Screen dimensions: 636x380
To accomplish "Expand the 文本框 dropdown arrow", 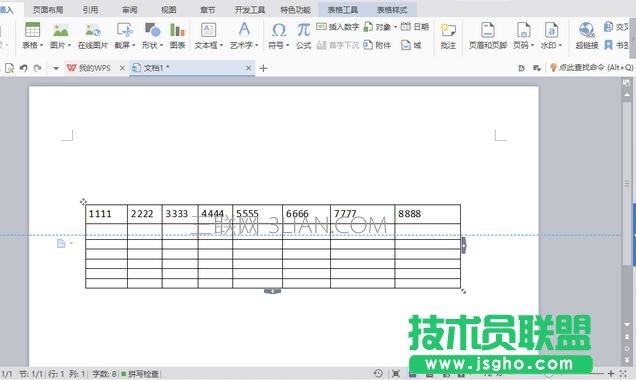I will [221, 45].
